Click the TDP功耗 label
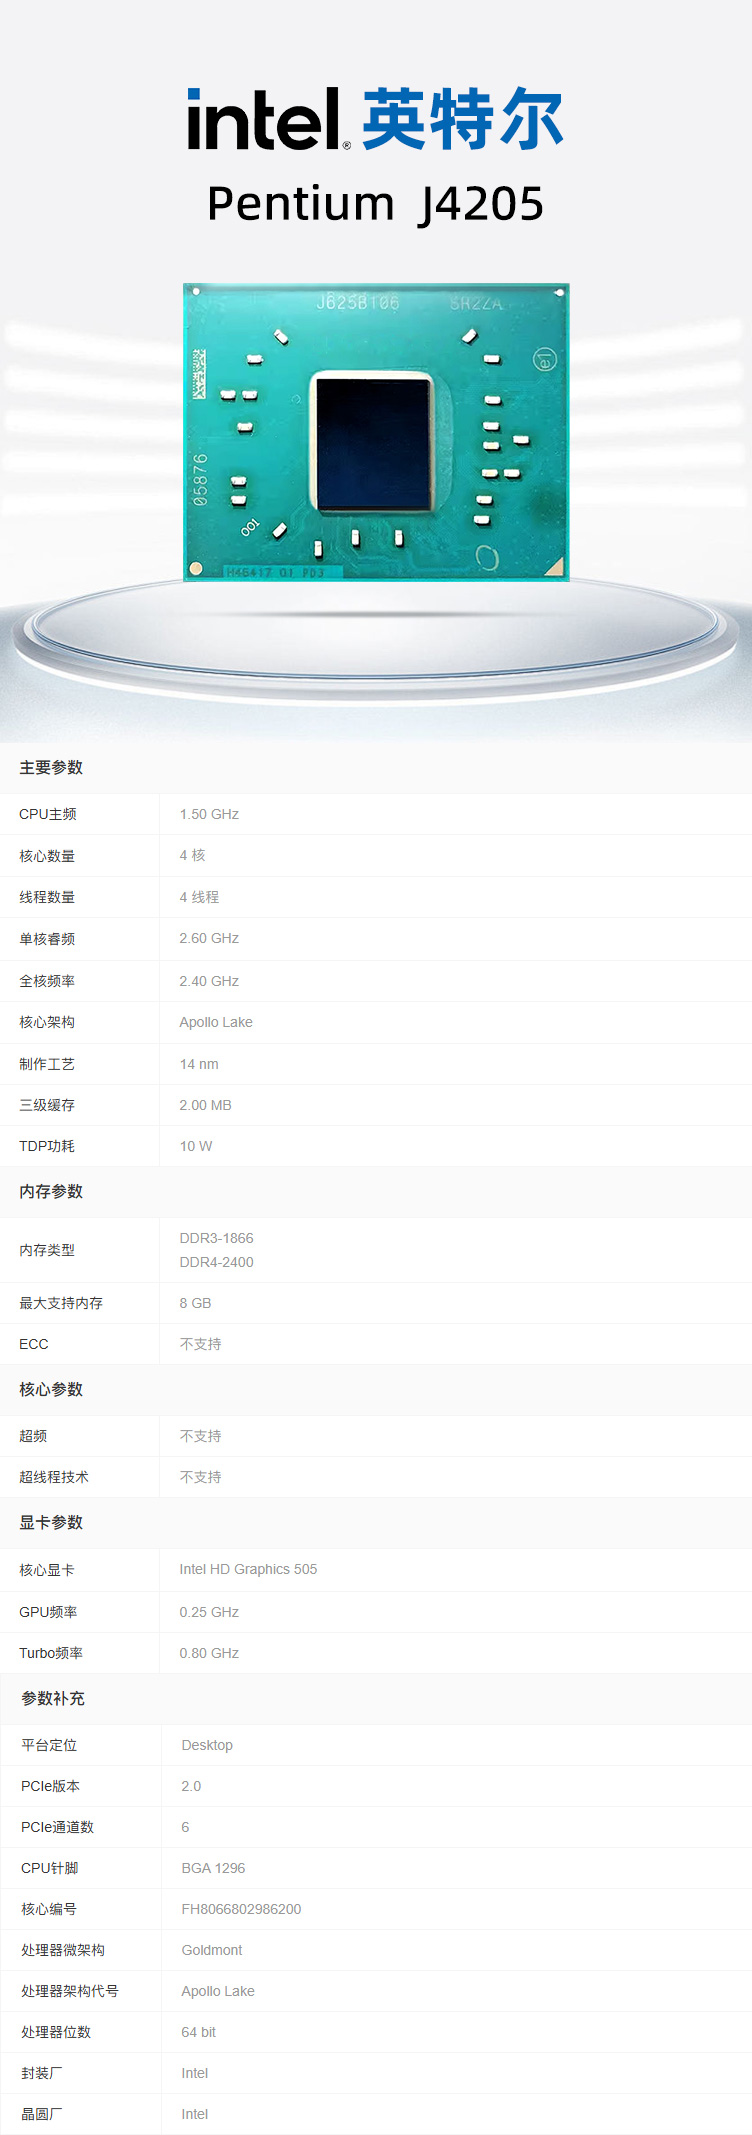Viewport: 752px width, 2135px height. pyautogui.click(x=47, y=1146)
